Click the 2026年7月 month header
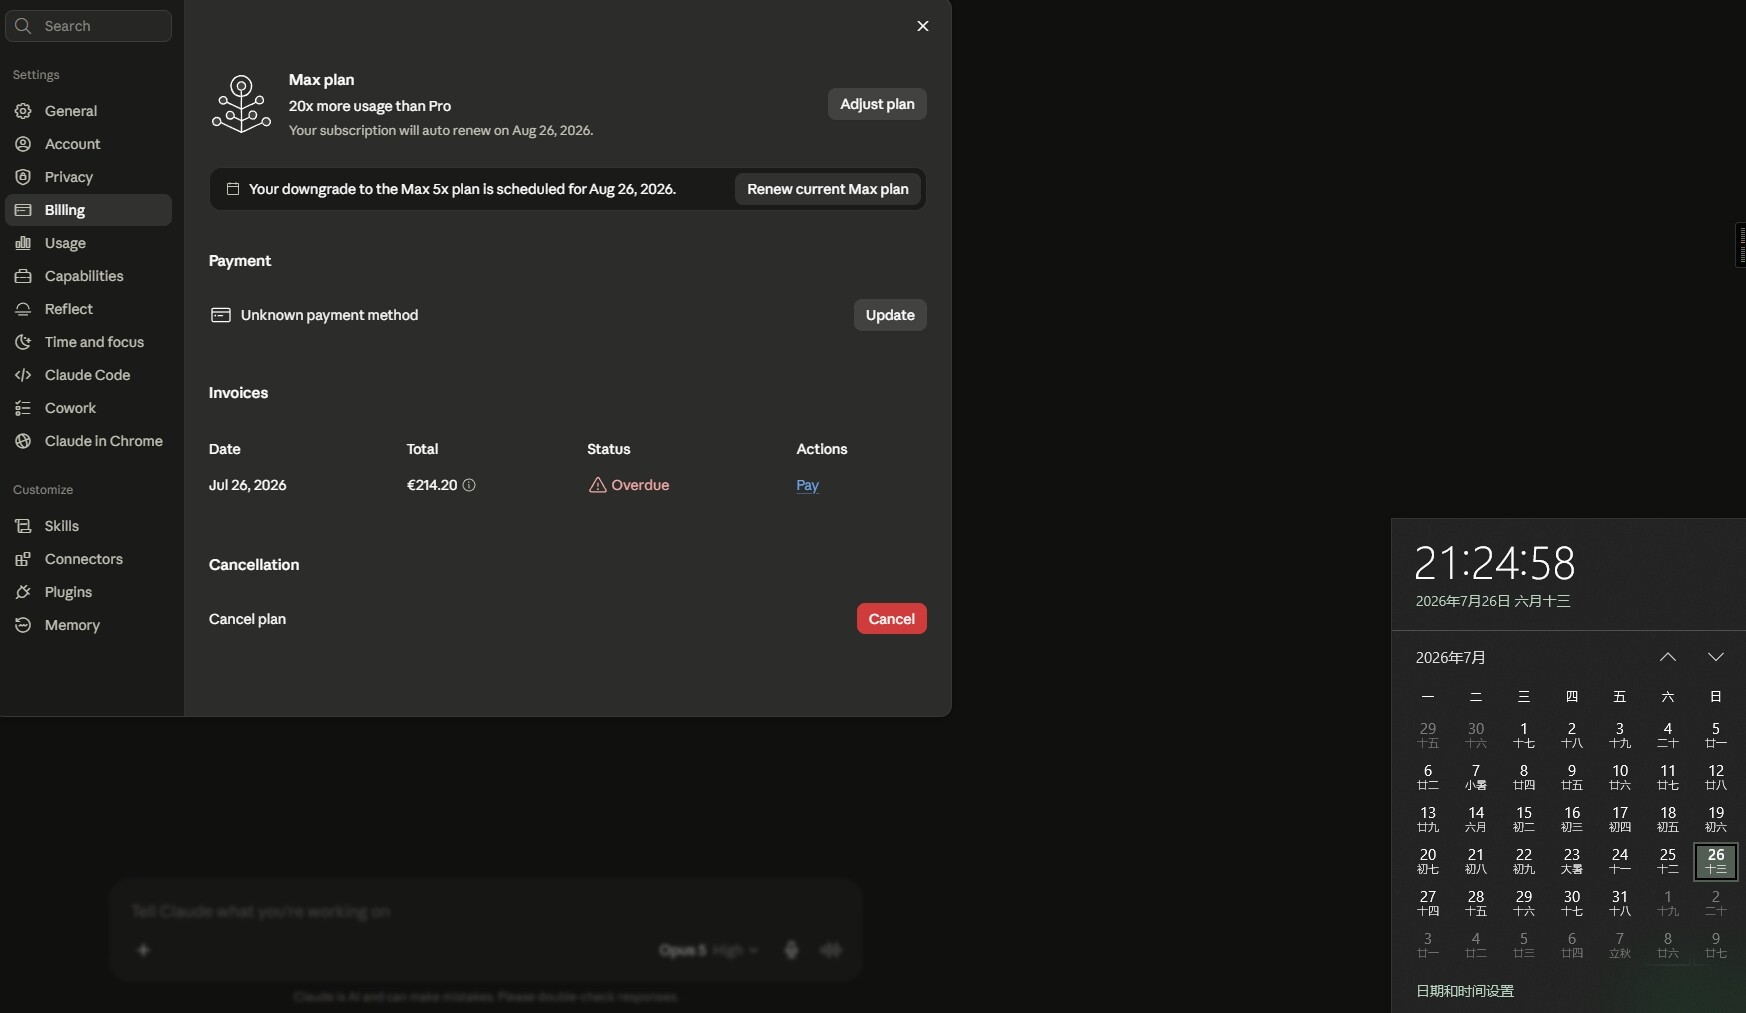The height and width of the screenshot is (1013, 1746). tap(1451, 657)
